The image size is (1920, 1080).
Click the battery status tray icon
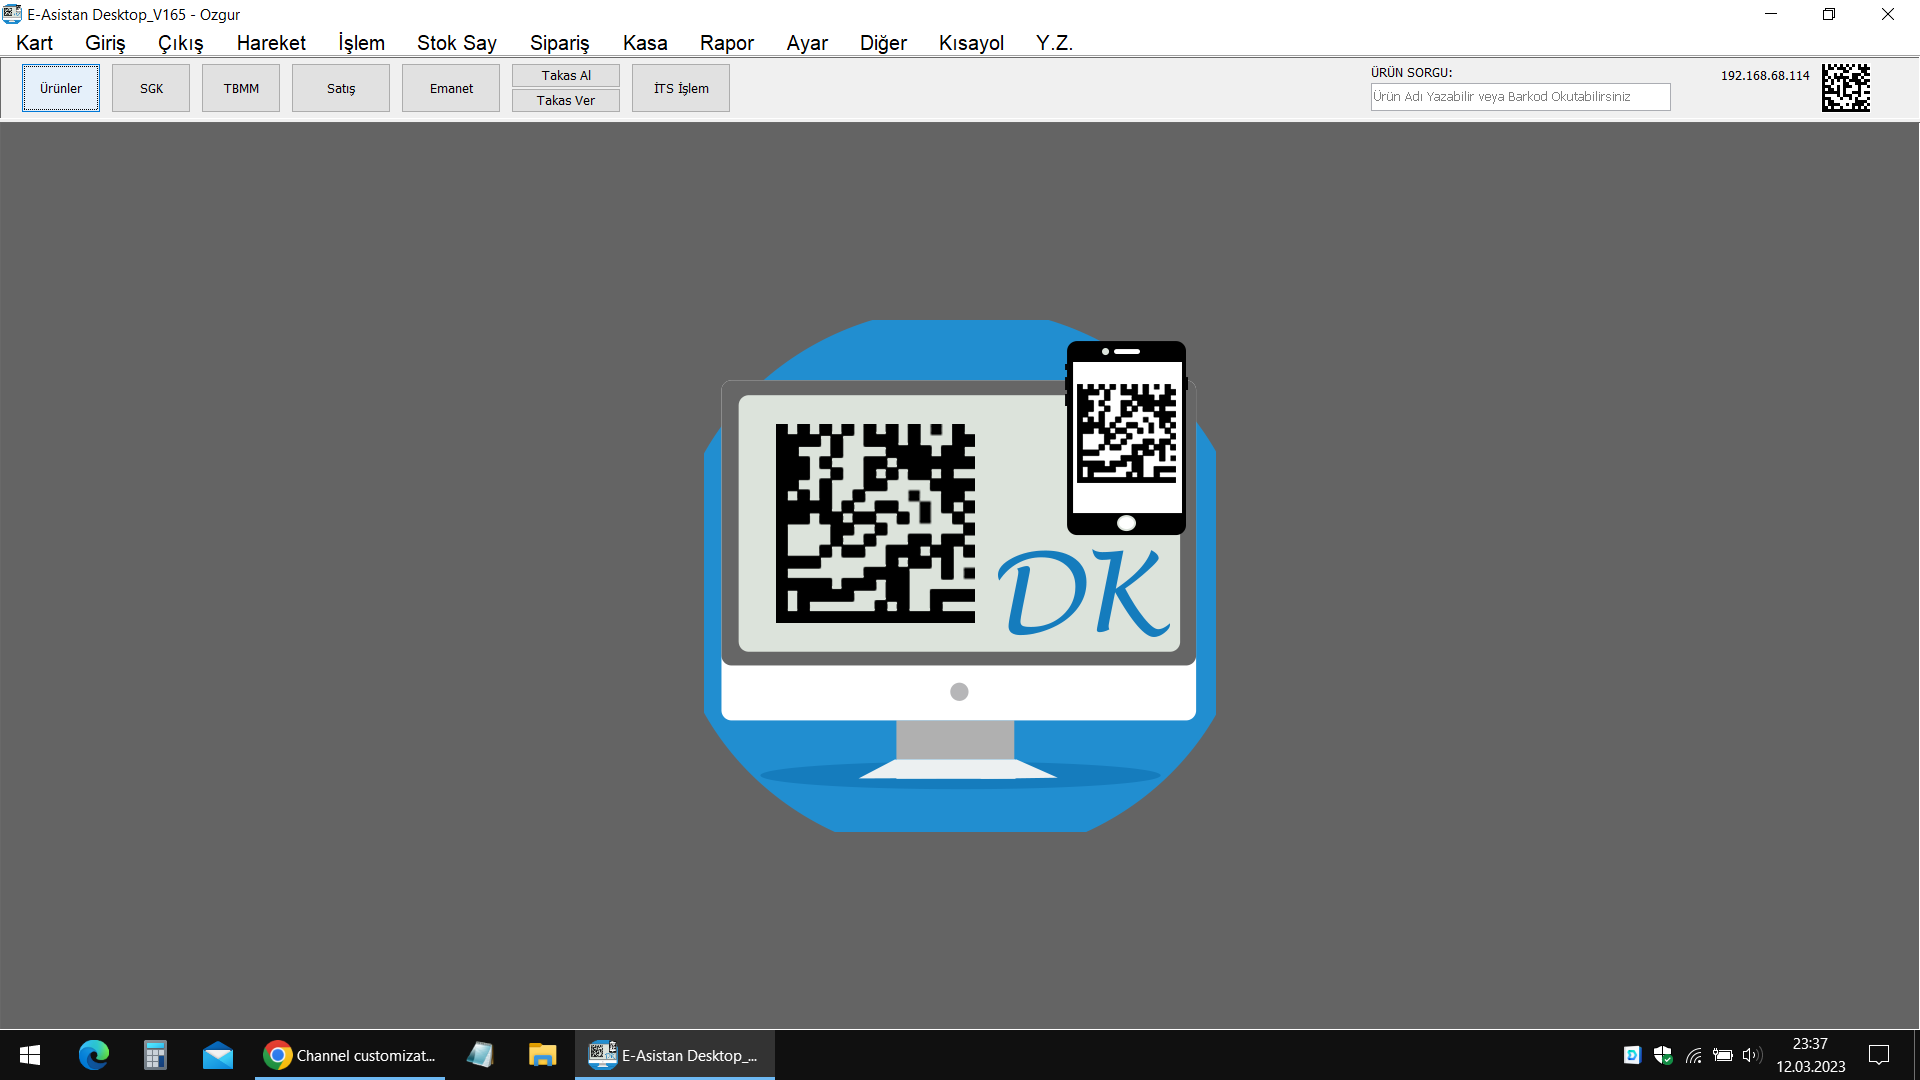coord(1723,1055)
